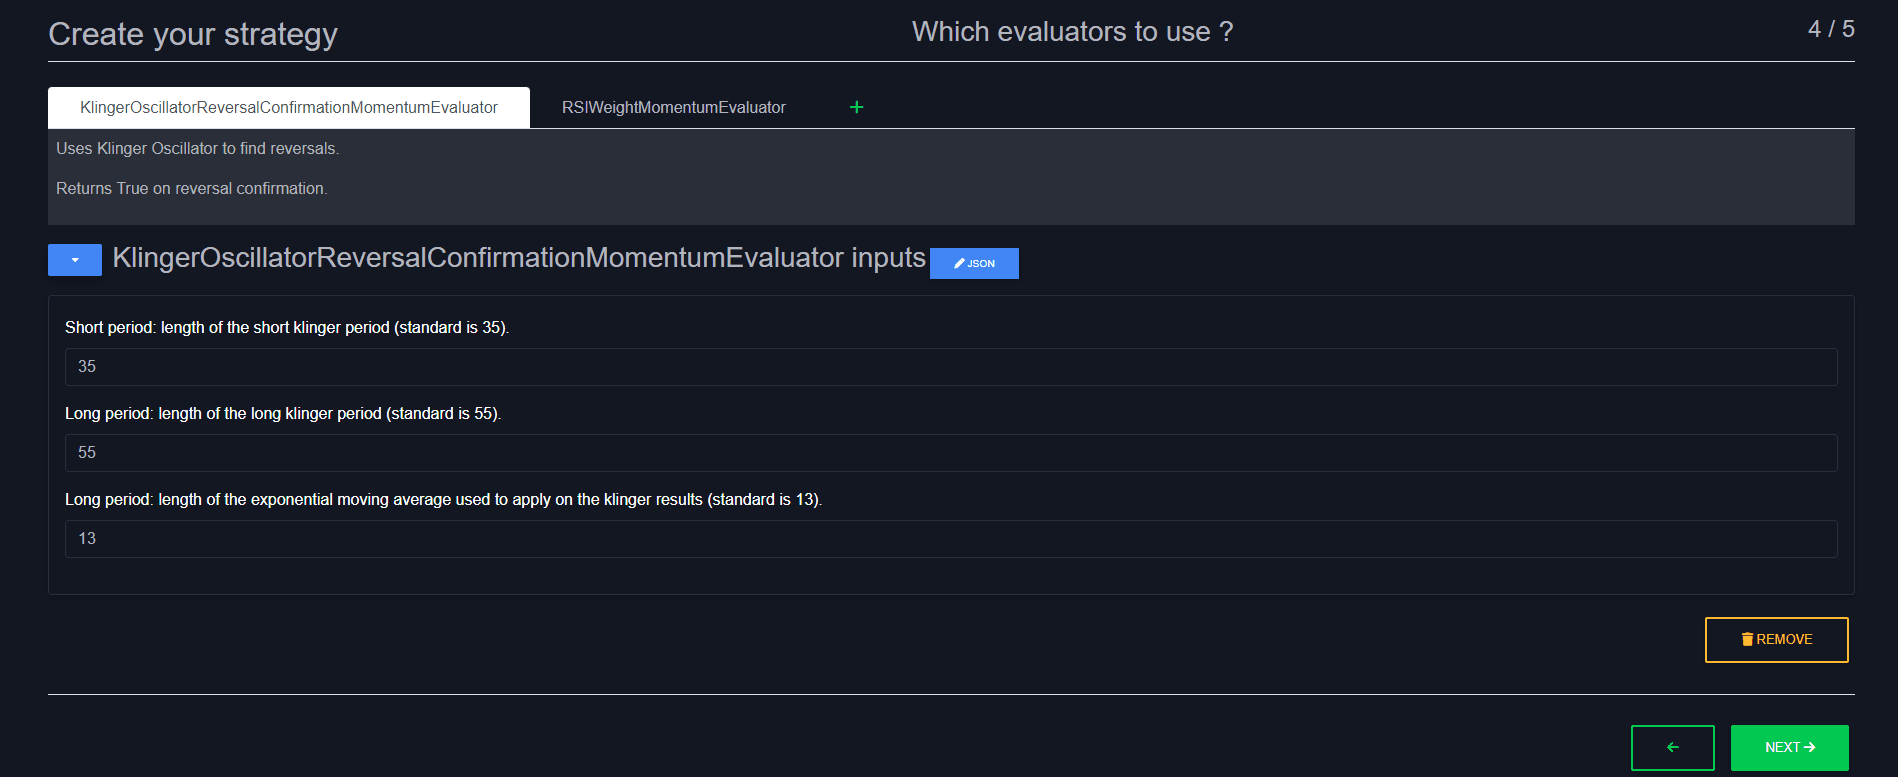Click the 'Create your strategy' heading

(x=193, y=34)
